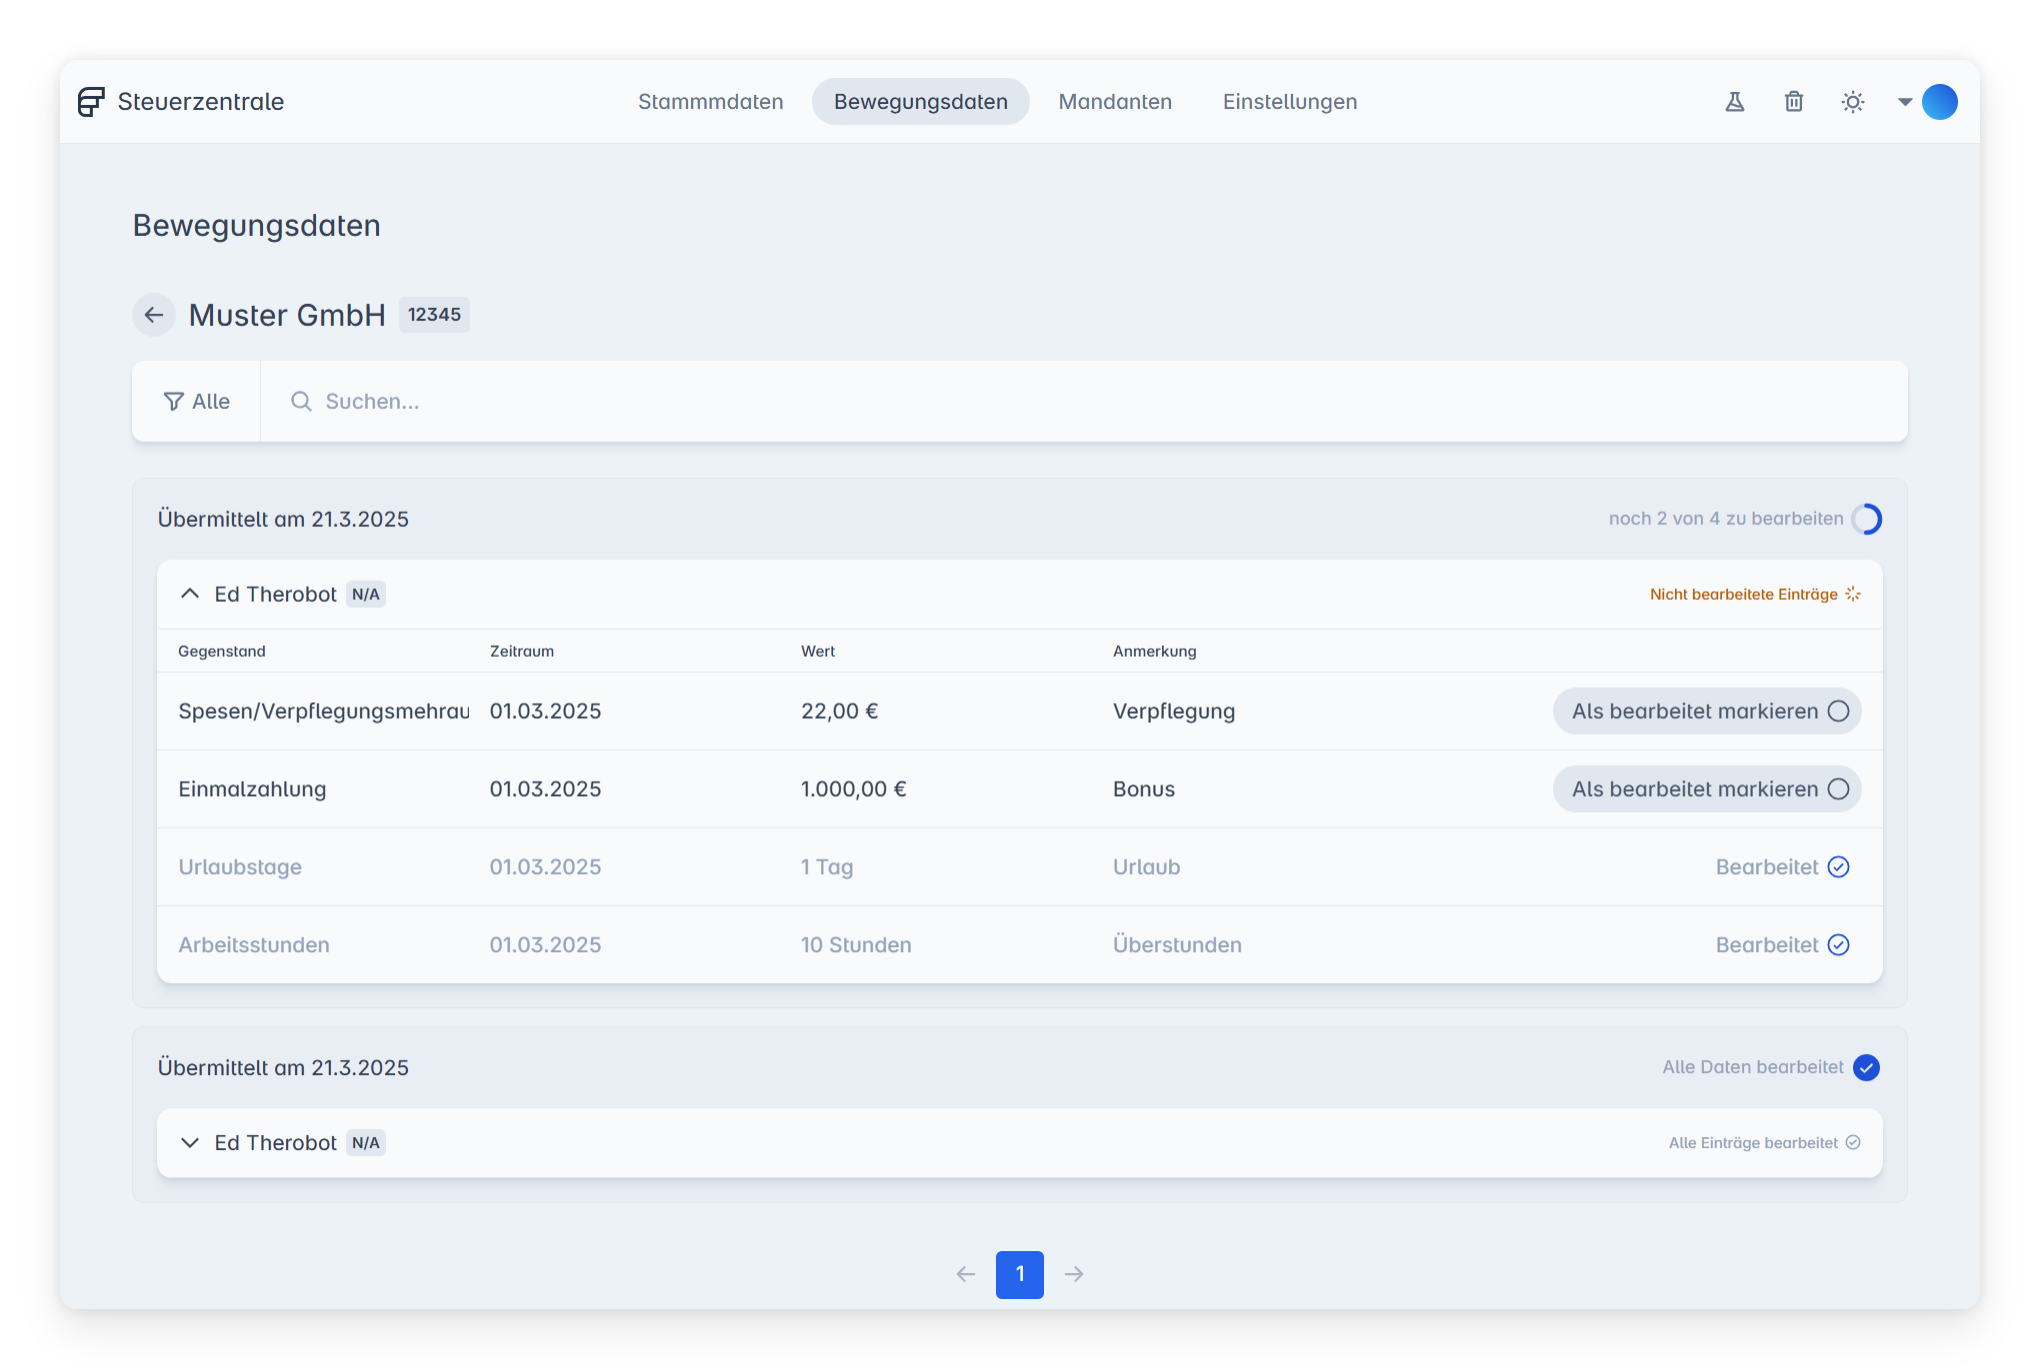Click the Steuerzentrale logo icon
This screenshot has width=2040, height=1369.
[91, 102]
